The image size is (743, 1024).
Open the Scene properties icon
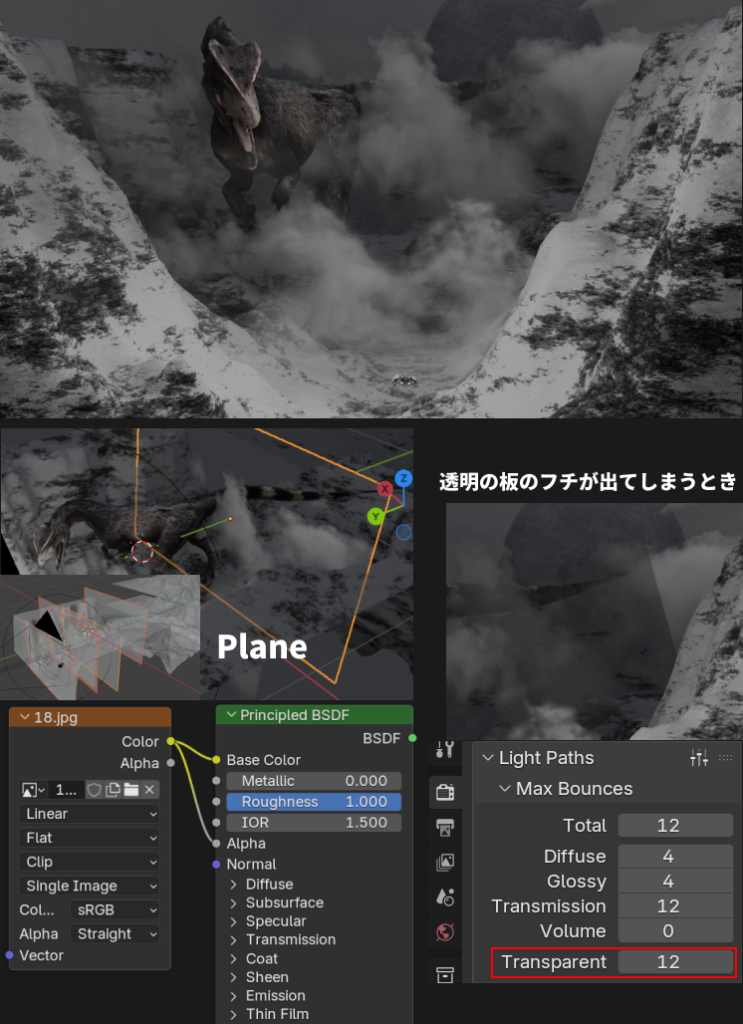[445, 897]
